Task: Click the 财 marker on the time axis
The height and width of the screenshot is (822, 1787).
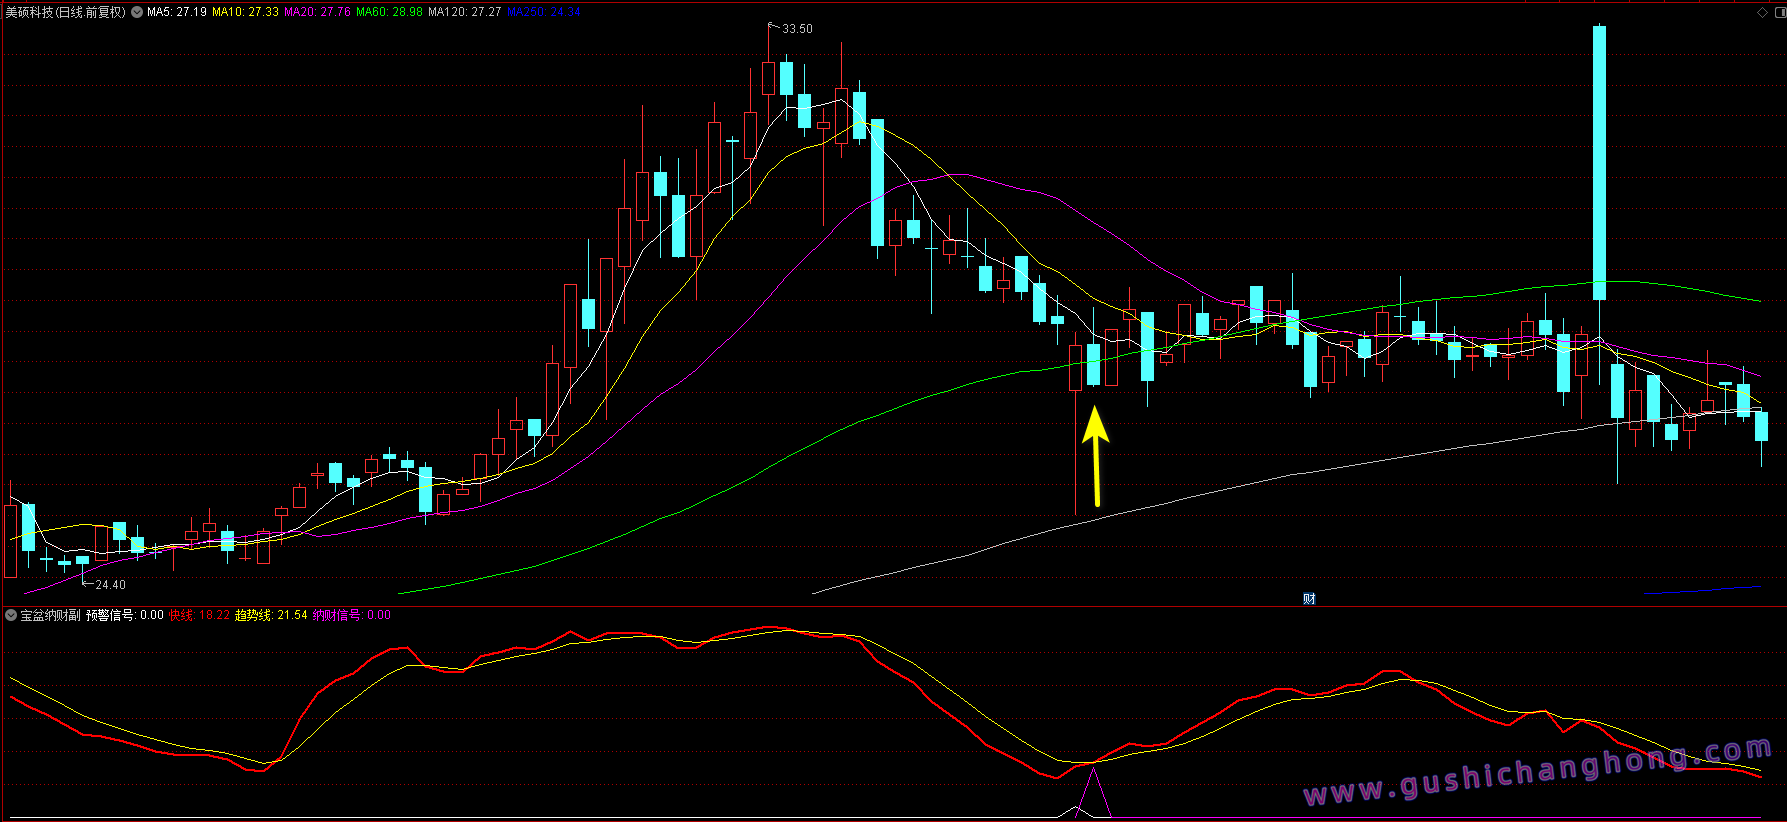Action: (x=1309, y=598)
